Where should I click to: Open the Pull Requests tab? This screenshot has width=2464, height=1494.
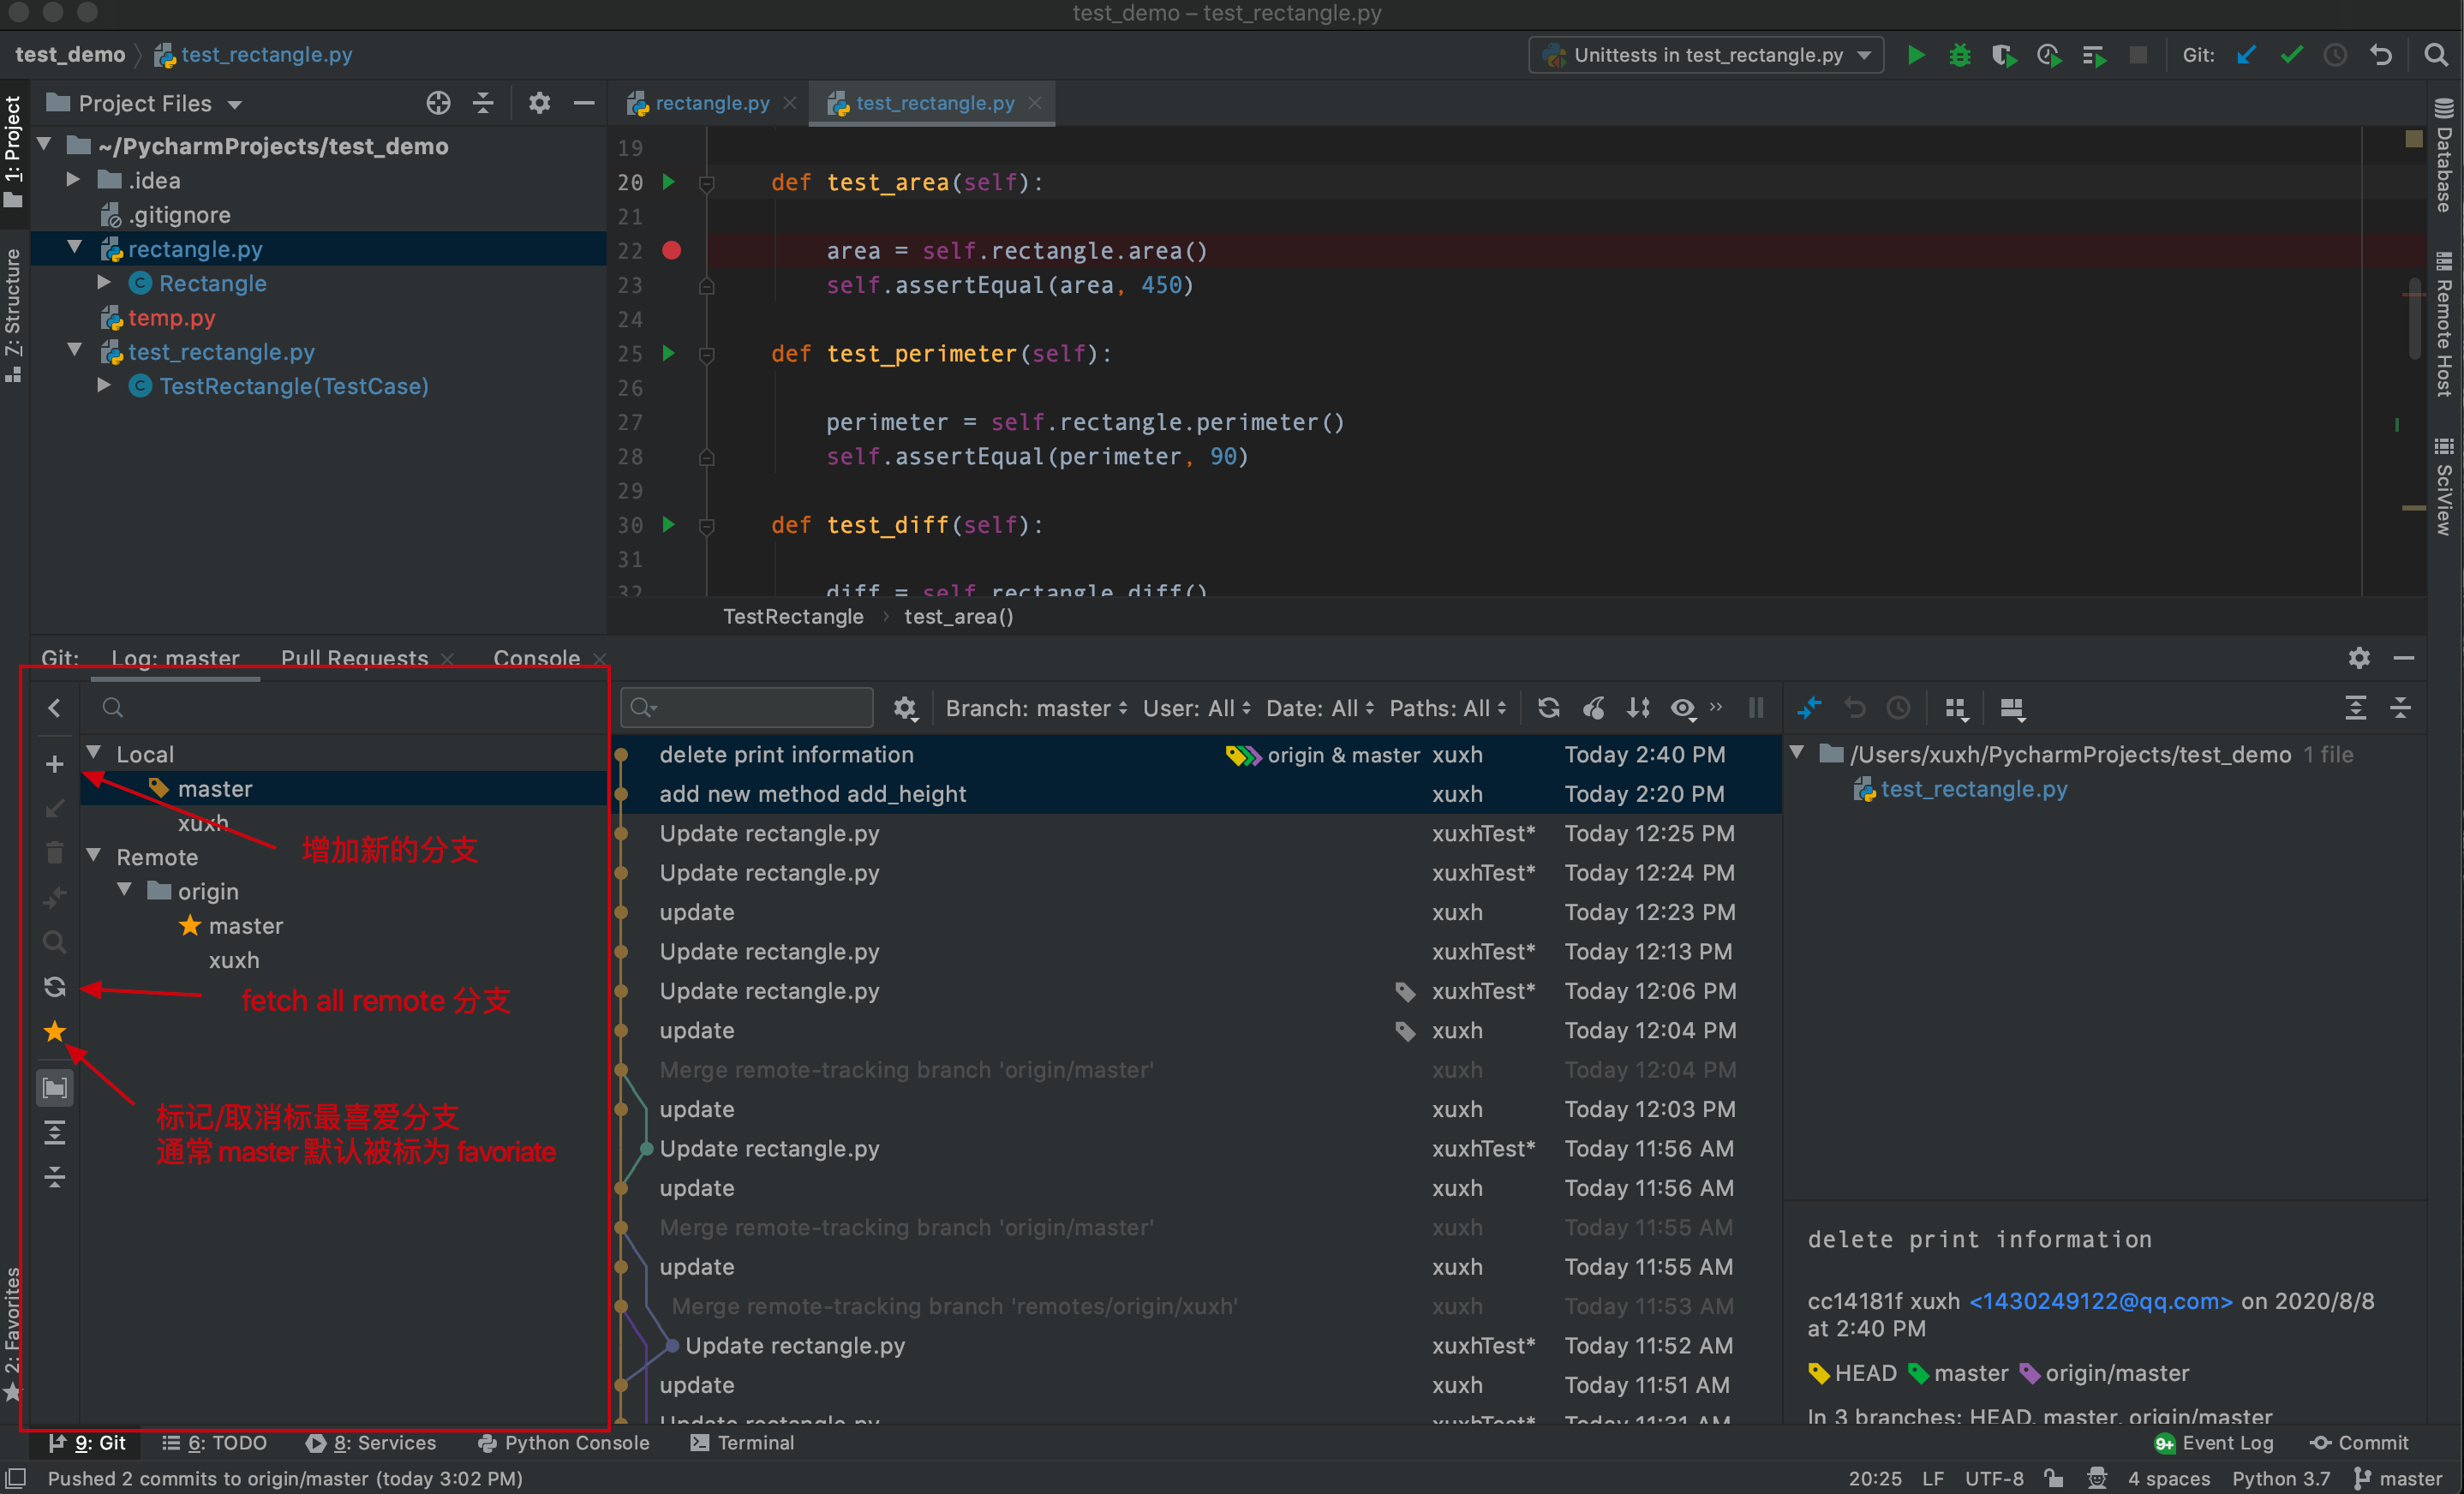click(x=354, y=658)
